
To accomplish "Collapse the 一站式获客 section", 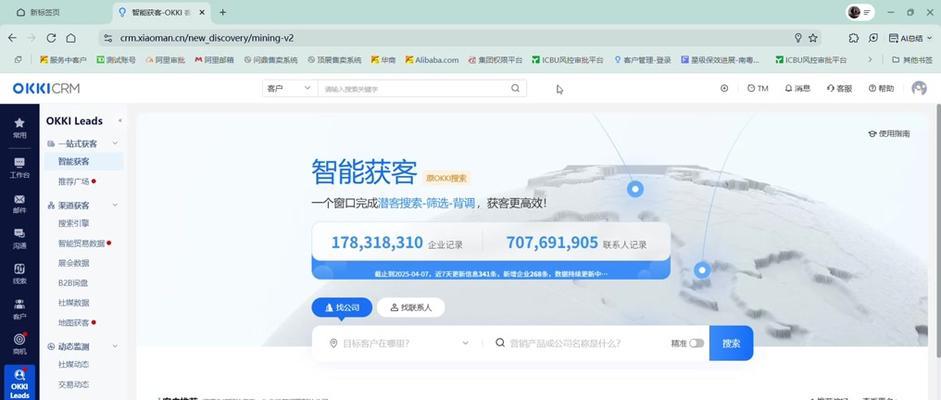I will [115, 143].
